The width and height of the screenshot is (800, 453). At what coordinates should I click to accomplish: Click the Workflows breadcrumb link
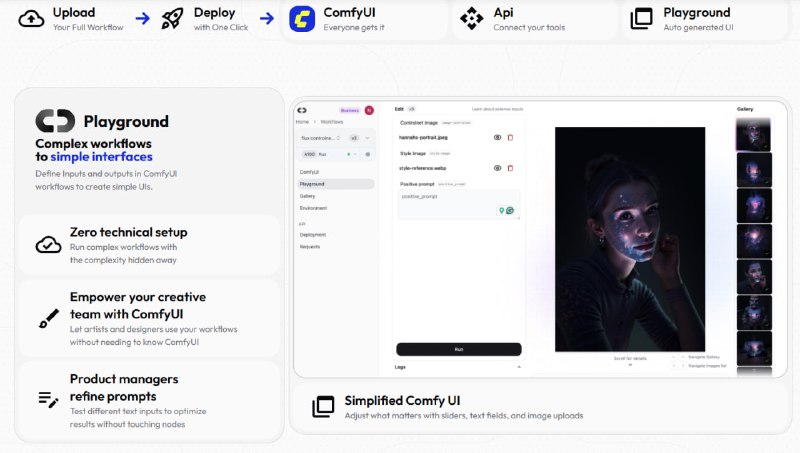click(332, 122)
